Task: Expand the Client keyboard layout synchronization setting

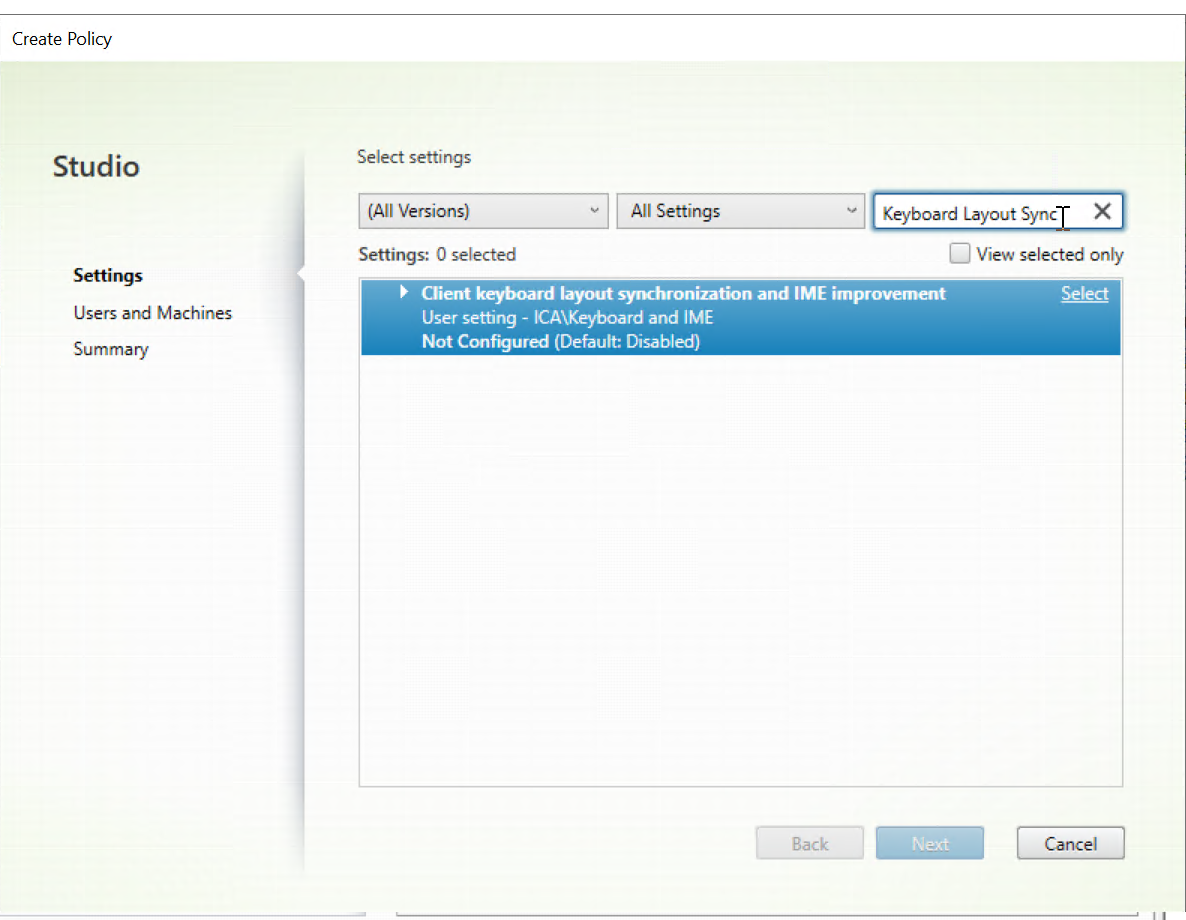Action: pyautogui.click(x=403, y=292)
